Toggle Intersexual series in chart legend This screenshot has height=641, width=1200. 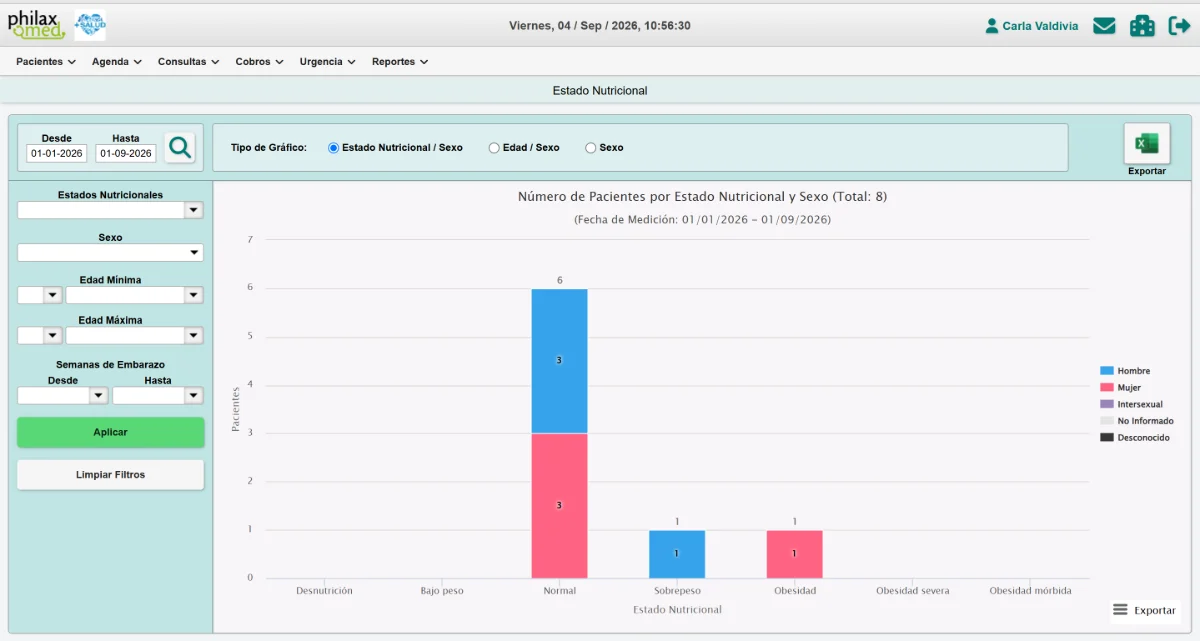(1132, 404)
